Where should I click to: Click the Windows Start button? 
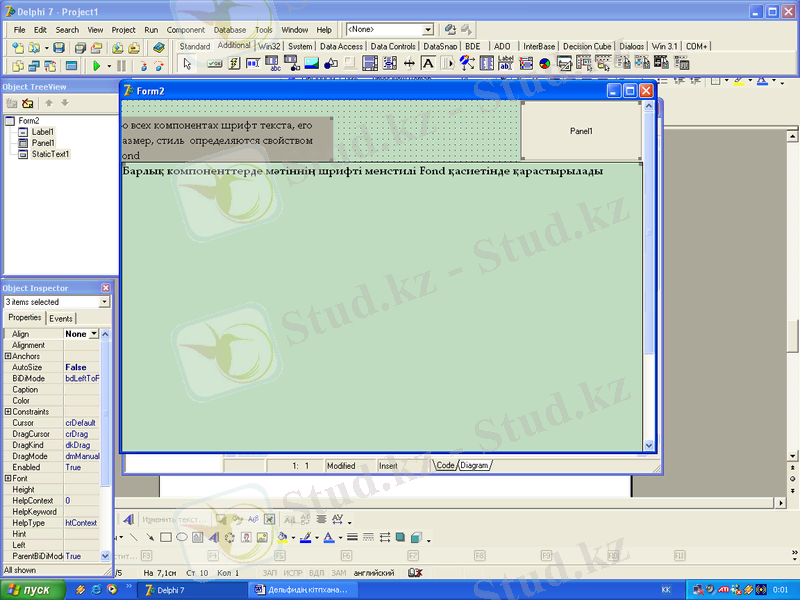pyautogui.click(x=34, y=590)
